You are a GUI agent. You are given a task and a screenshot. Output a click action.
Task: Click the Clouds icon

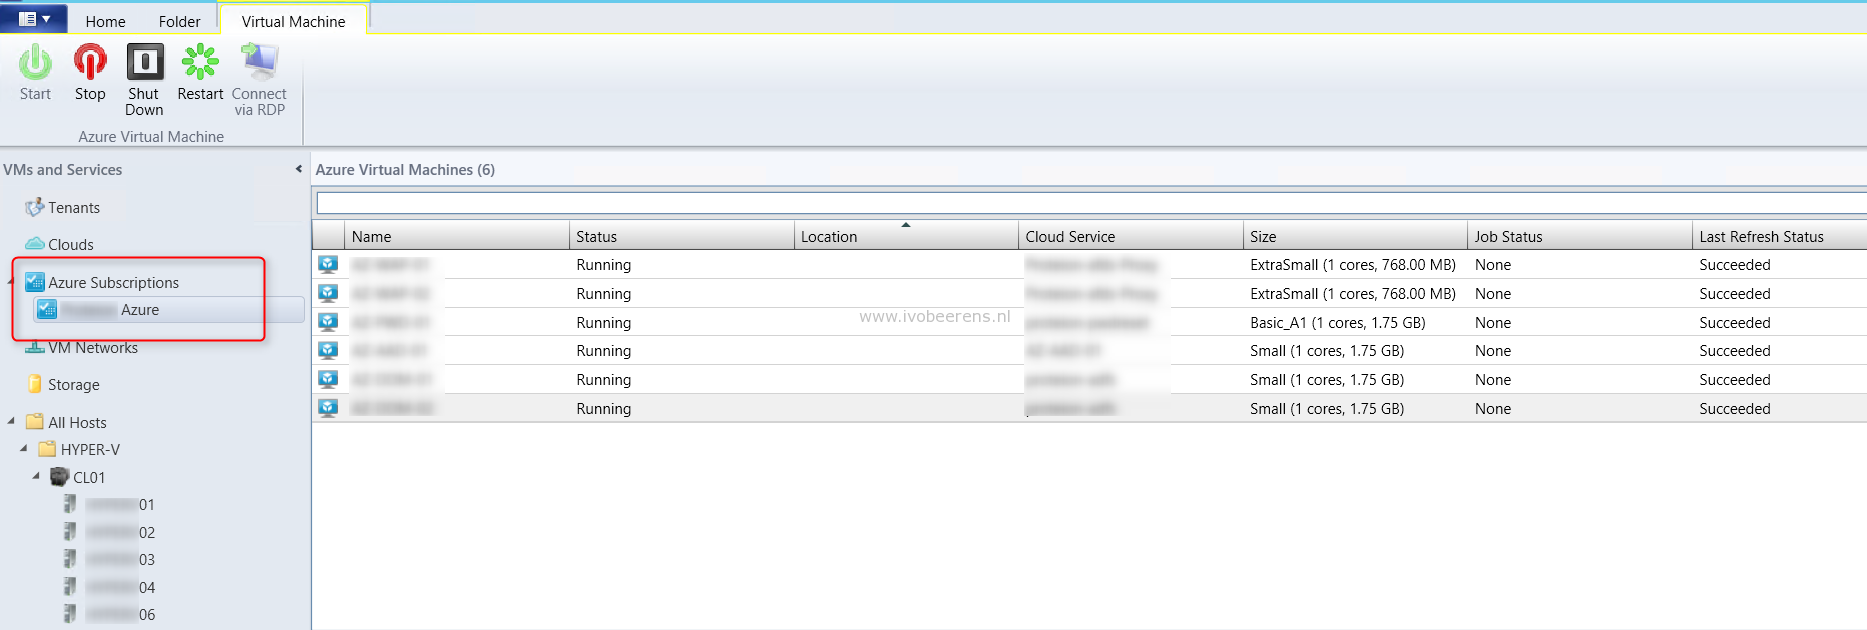[x=35, y=244]
